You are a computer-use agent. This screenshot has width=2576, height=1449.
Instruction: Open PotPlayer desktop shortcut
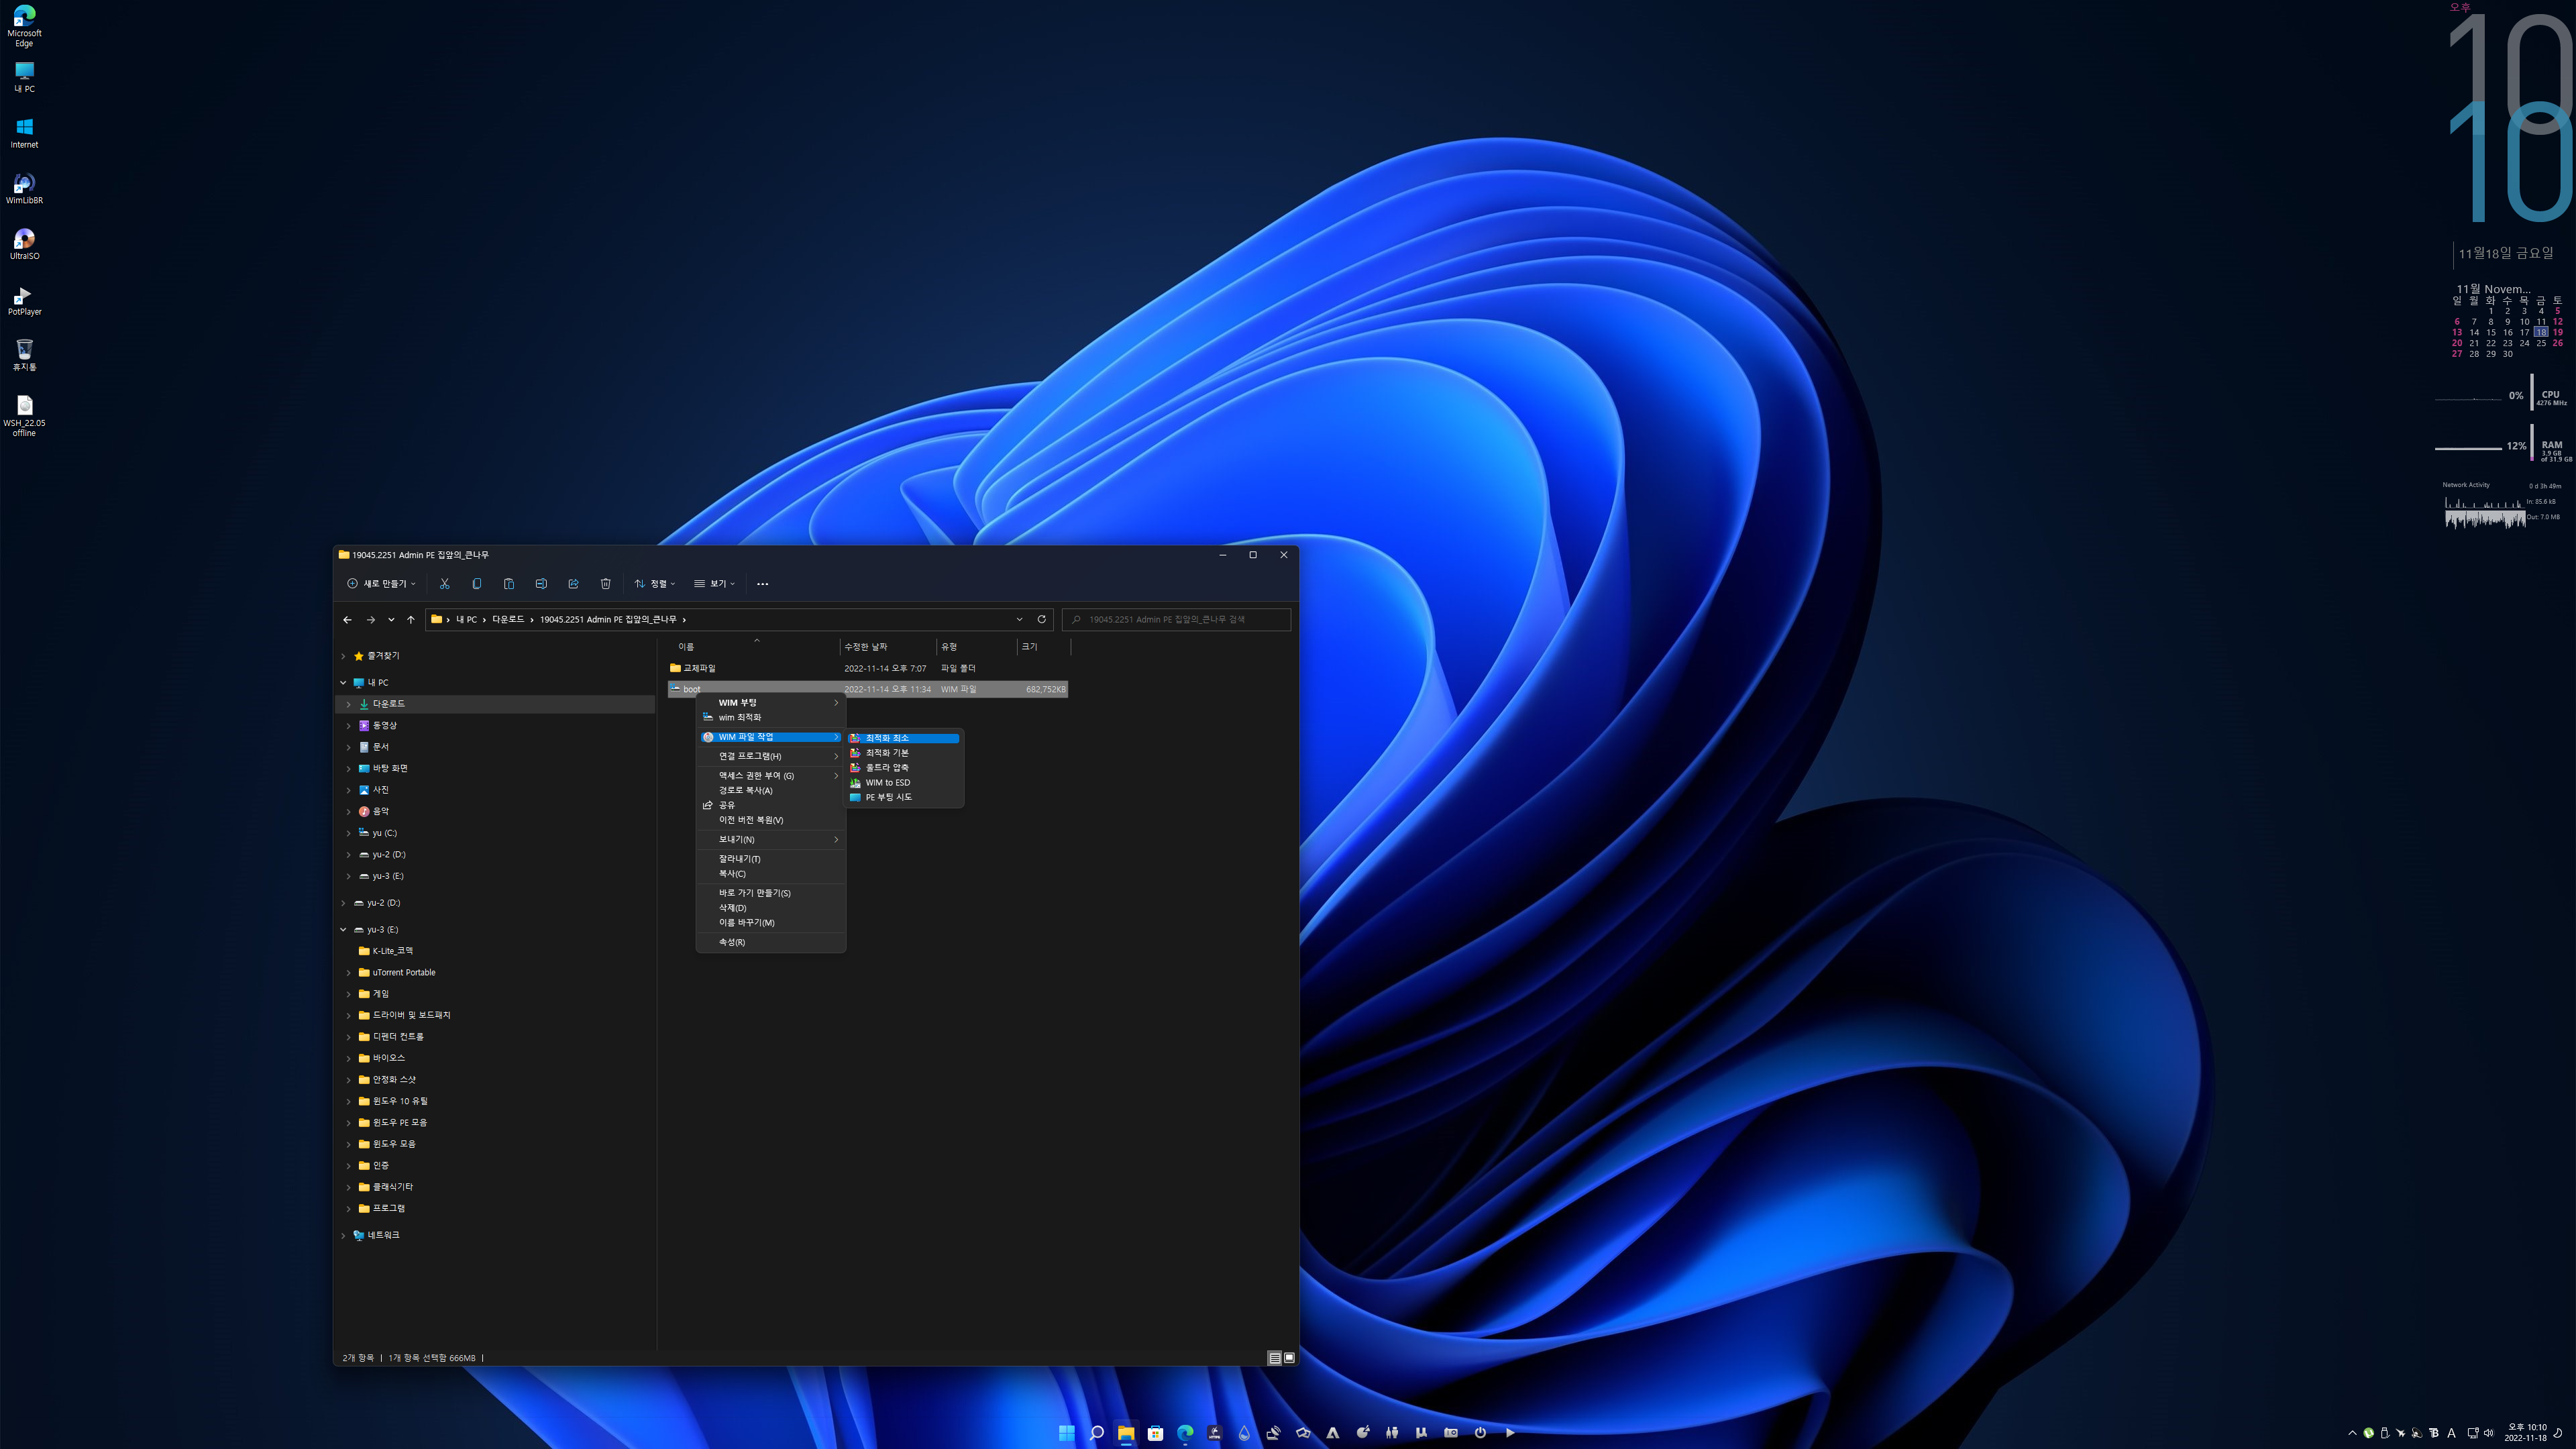pyautogui.click(x=24, y=300)
